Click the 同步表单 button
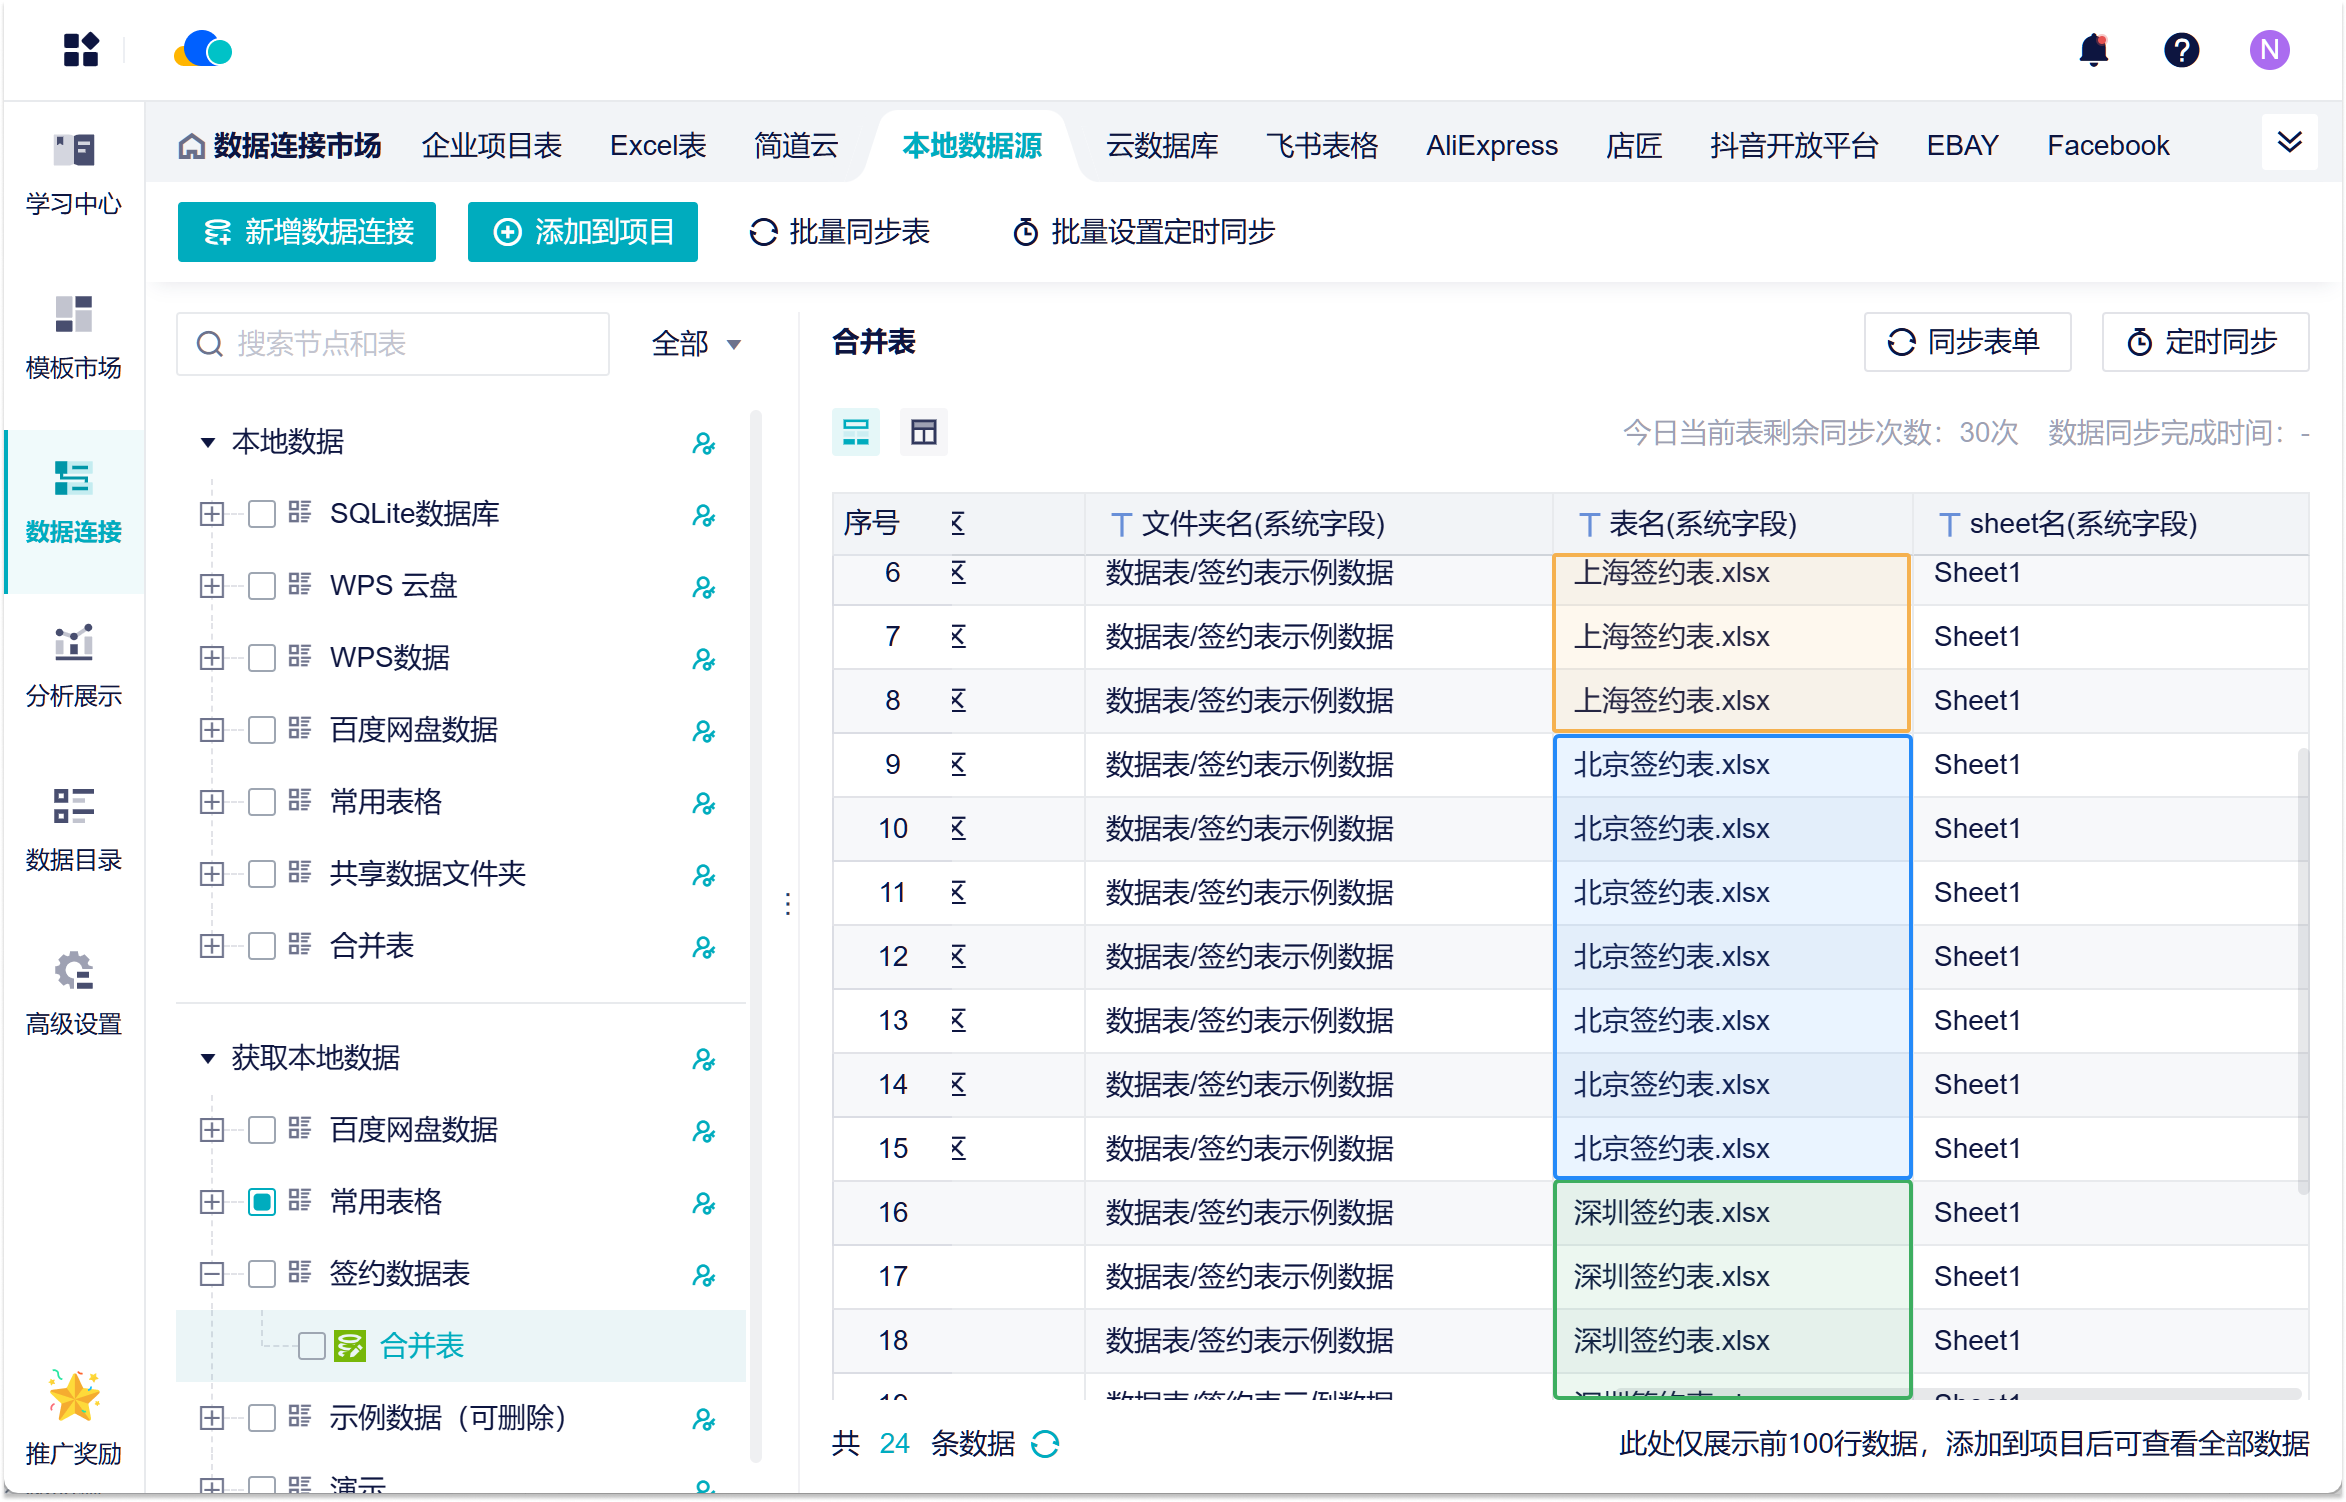This screenshot has width=2346, height=1502. tap(1966, 342)
